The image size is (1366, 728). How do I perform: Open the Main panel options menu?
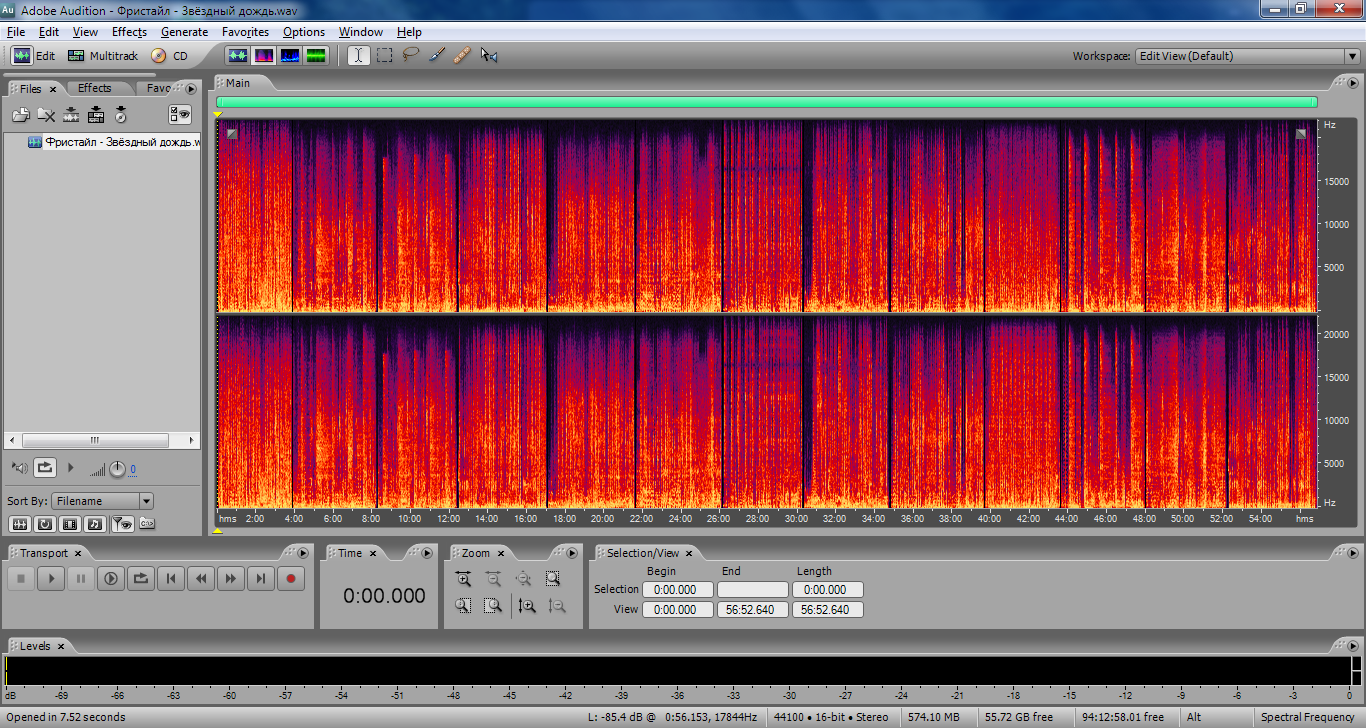point(1353,82)
